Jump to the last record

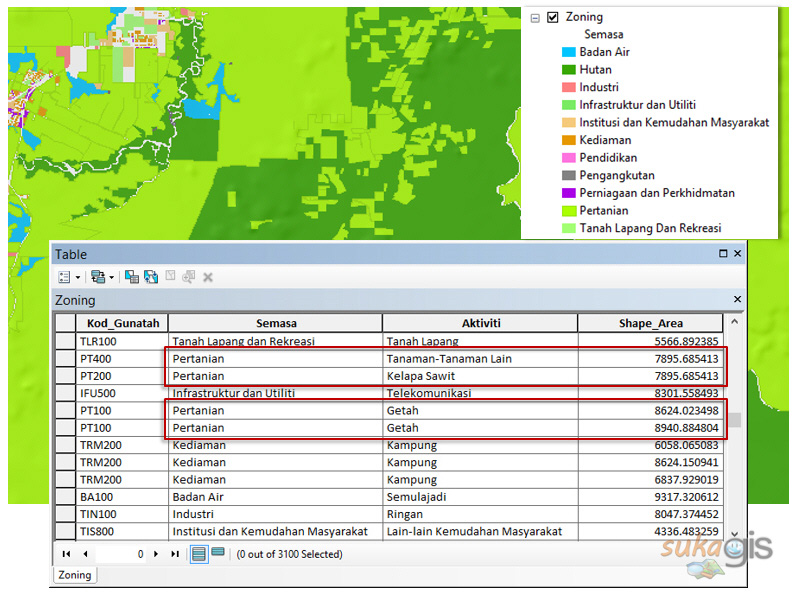[175, 554]
